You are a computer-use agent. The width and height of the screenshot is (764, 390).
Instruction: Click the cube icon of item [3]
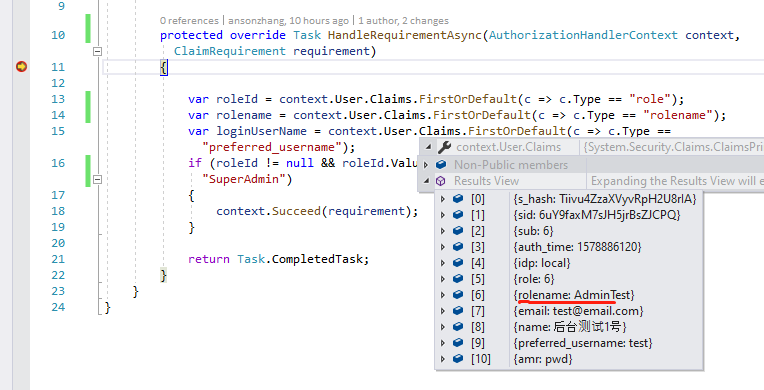[458, 247]
